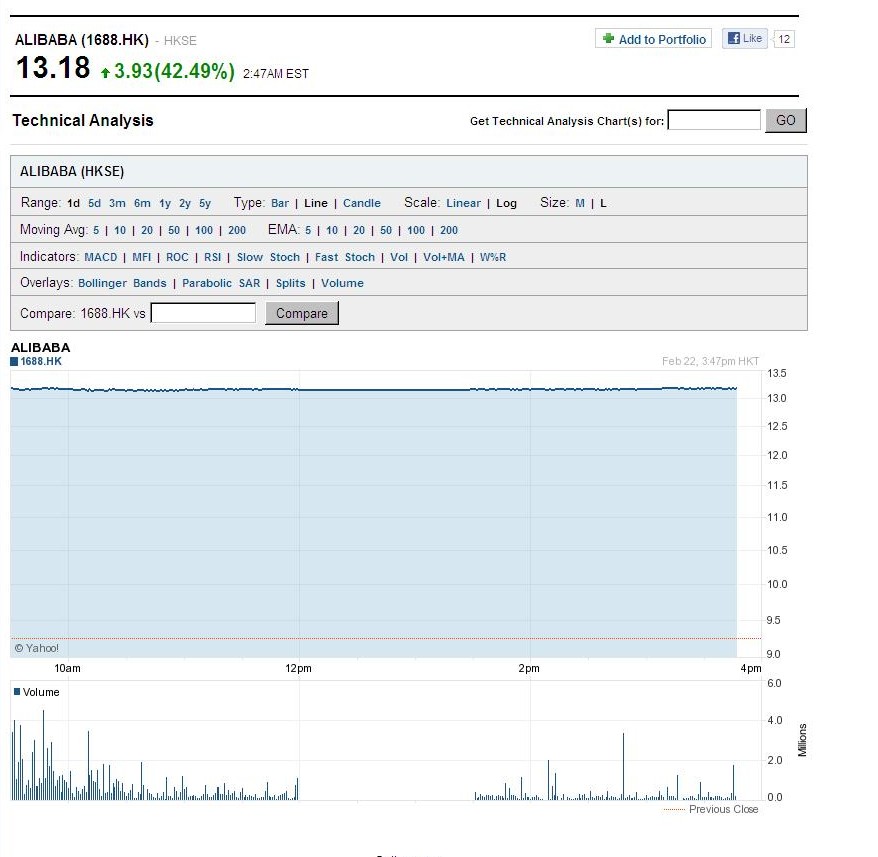This screenshot has width=878, height=857.
Task: Click the Volume legend color square
Action: point(17,692)
